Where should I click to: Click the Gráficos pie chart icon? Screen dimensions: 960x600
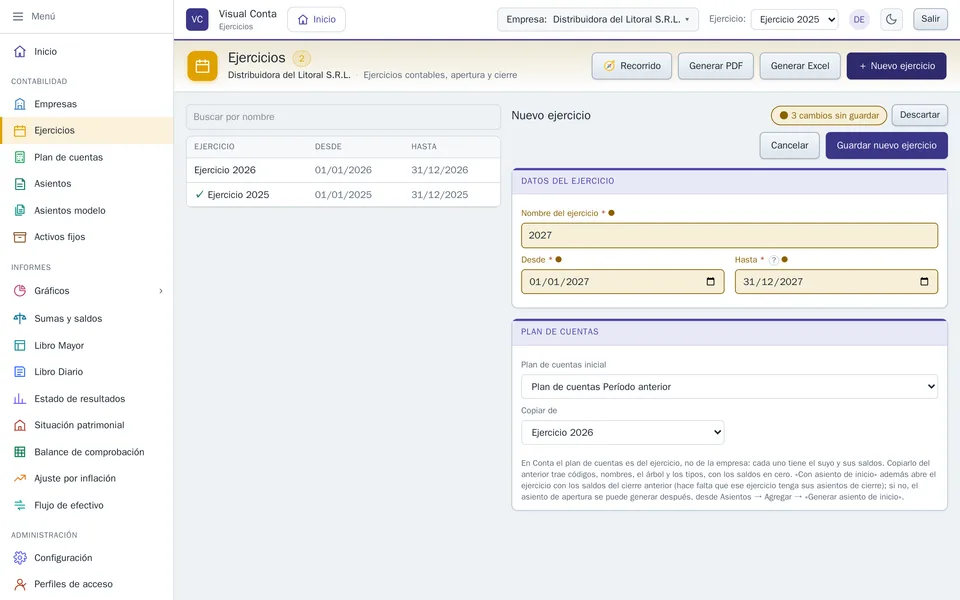(20, 291)
